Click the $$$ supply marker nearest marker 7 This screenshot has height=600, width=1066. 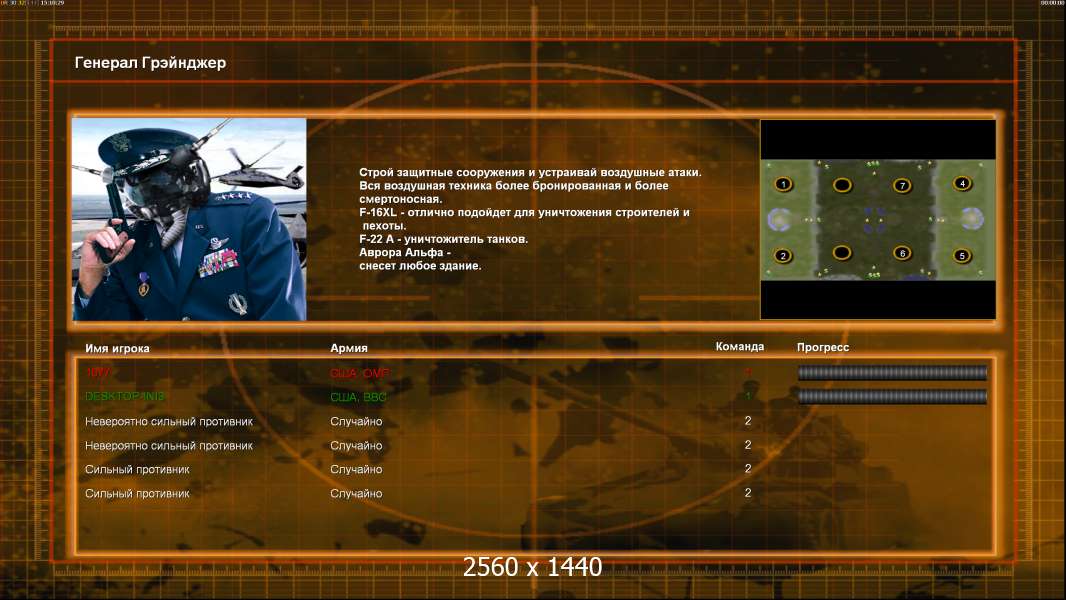(874, 164)
